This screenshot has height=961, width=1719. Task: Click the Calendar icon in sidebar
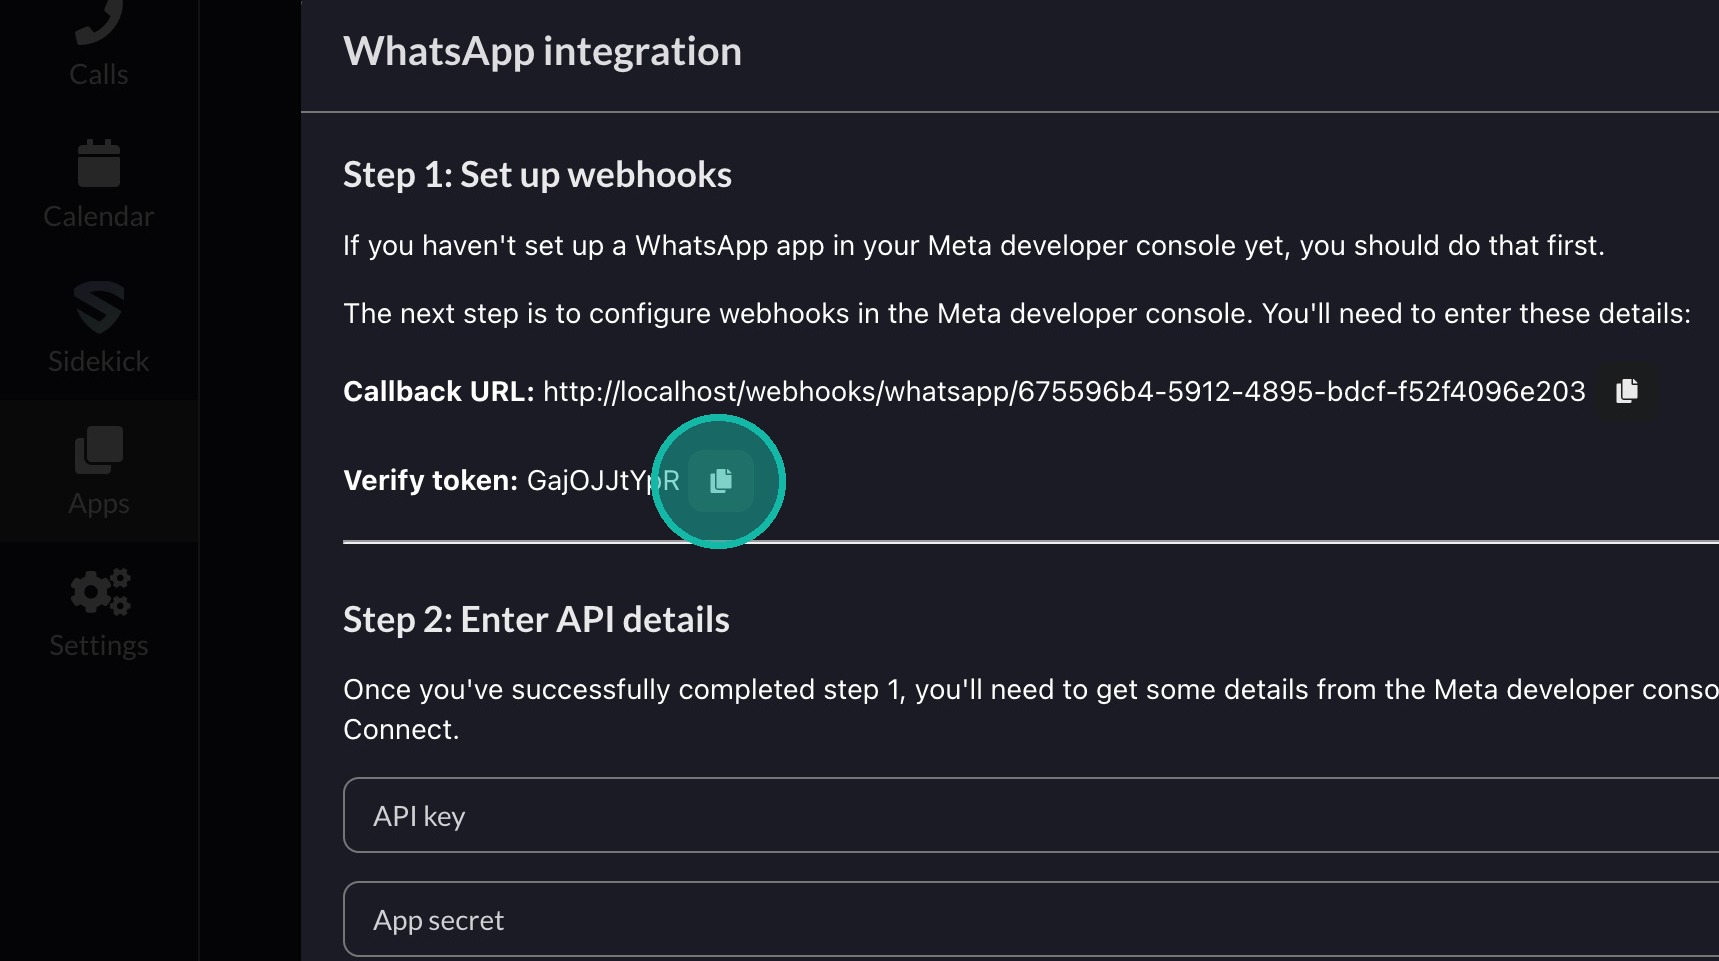pyautogui.click(x=98, y=164)
